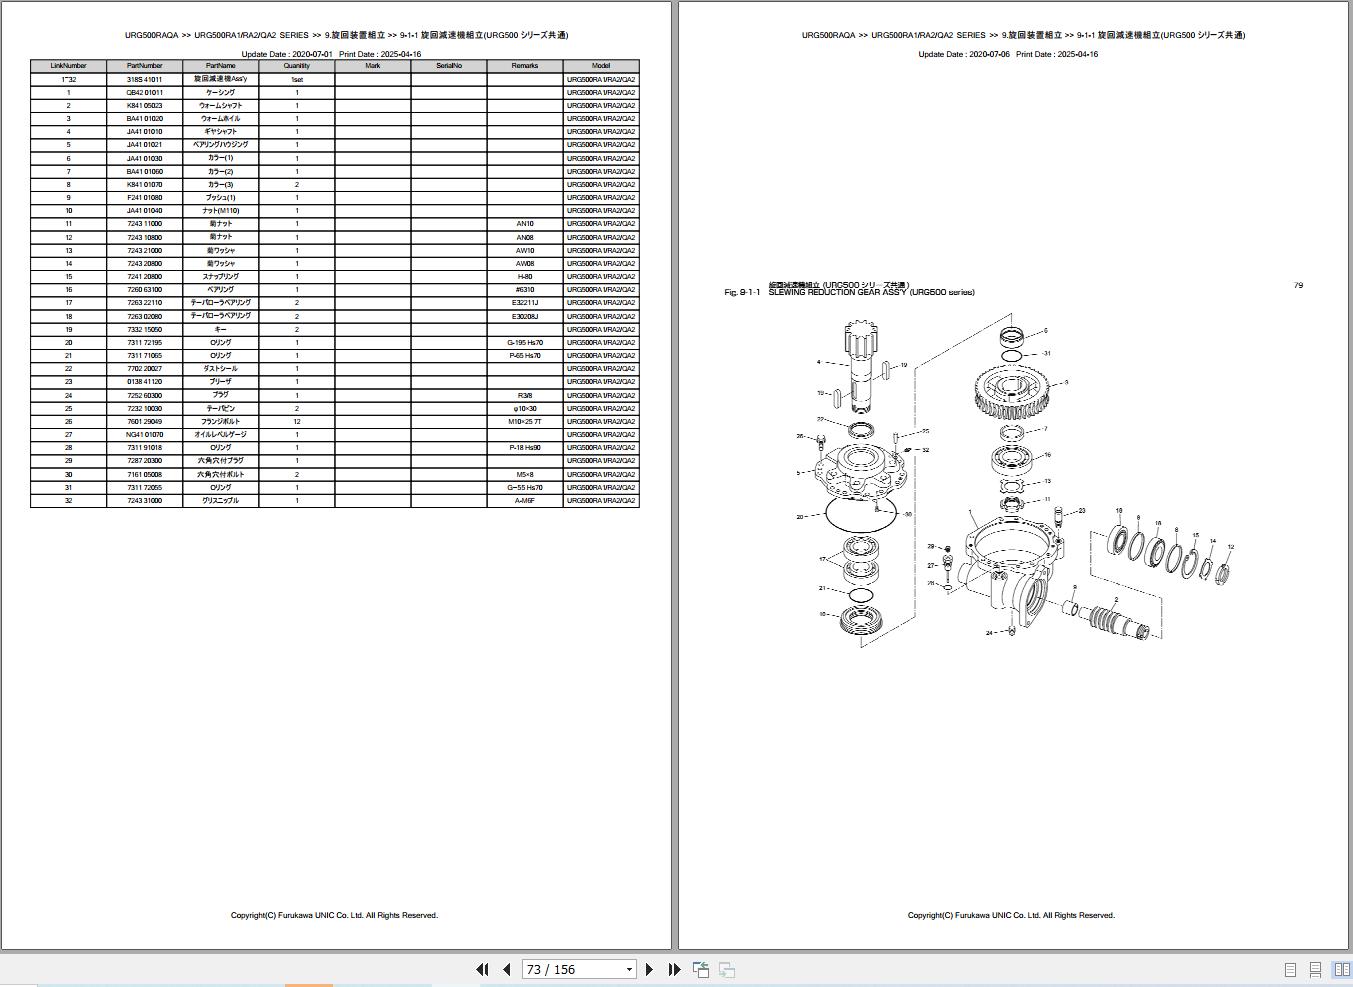Image resolution: width=1353 pixels, height=987 pixels.
Task: Click Update Date 2020-07-01 on the left page
Action: pyautogui.click(x=286, y=54)
